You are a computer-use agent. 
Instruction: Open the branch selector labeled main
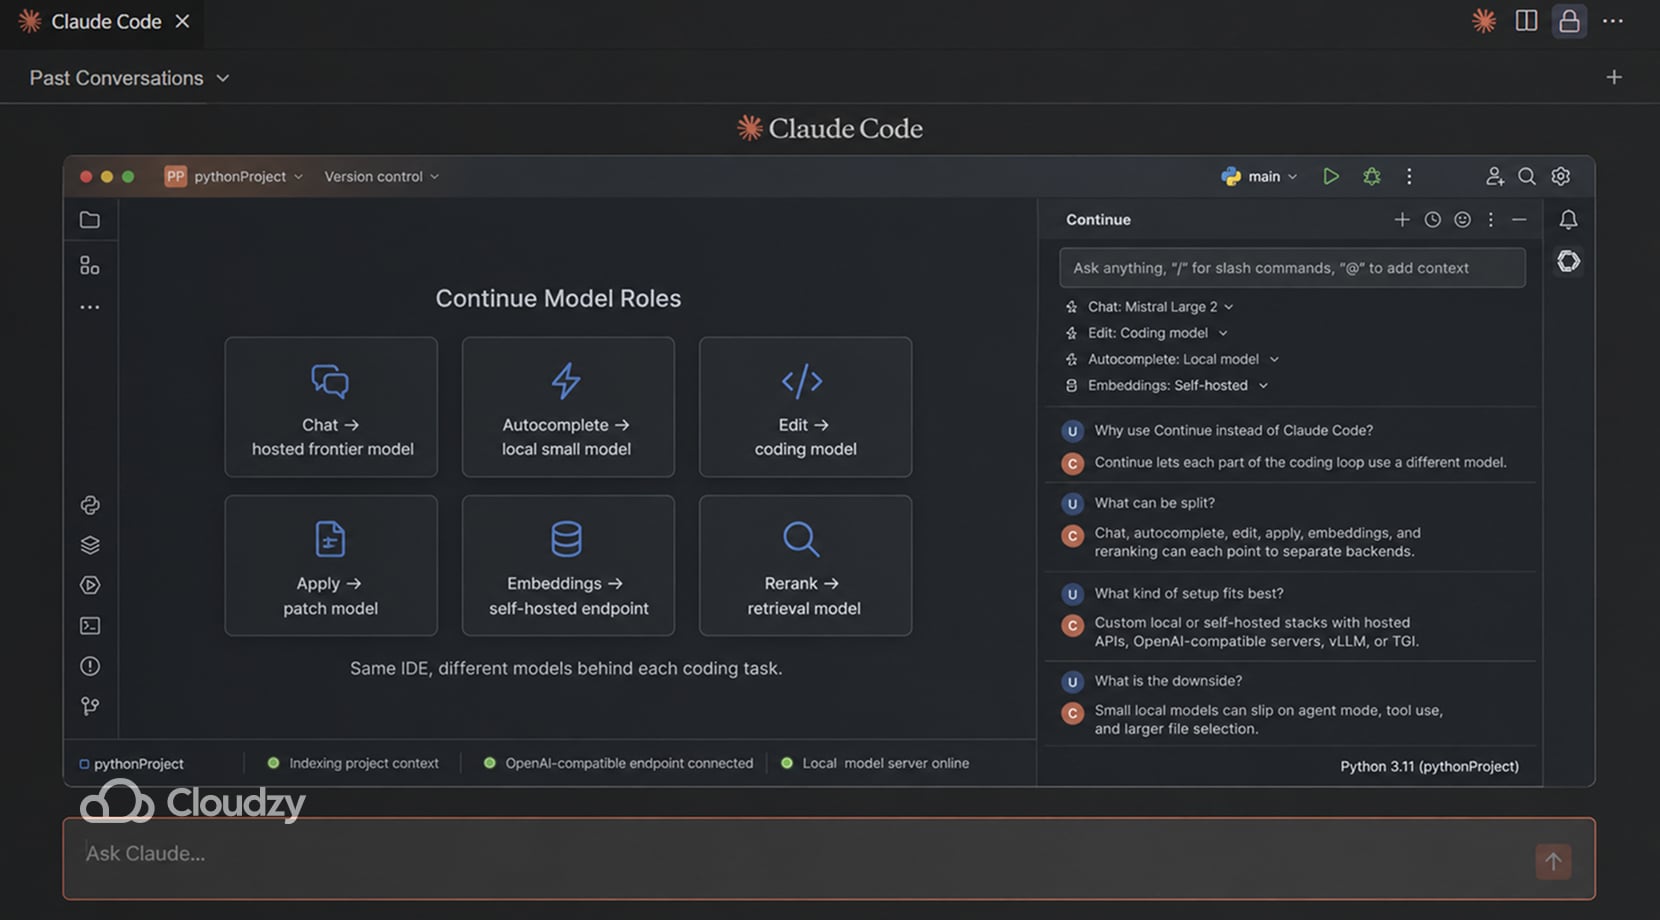1263,176
